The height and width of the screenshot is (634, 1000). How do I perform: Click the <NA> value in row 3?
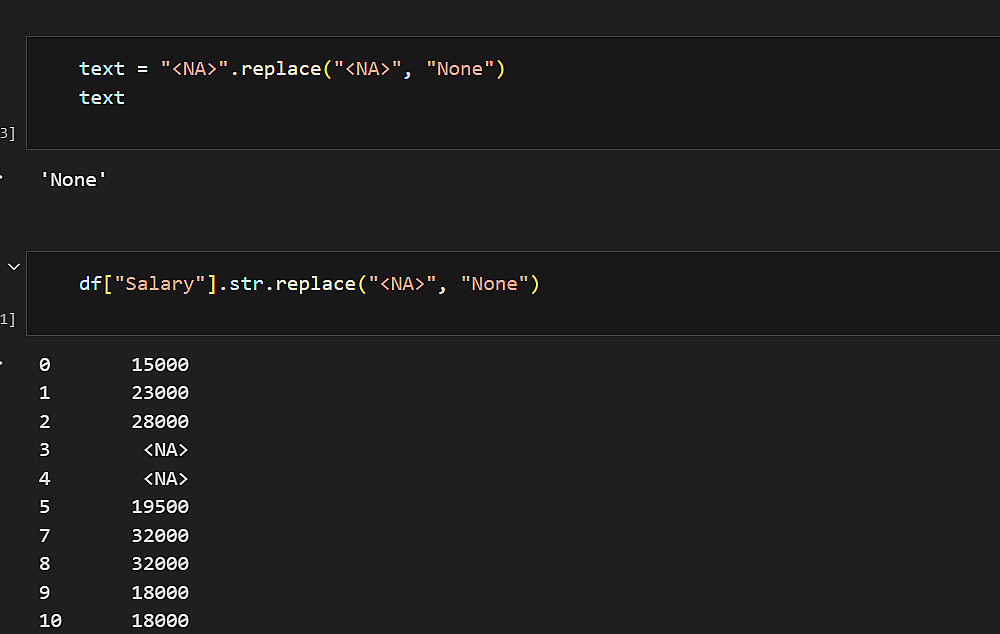click(166, 450)
